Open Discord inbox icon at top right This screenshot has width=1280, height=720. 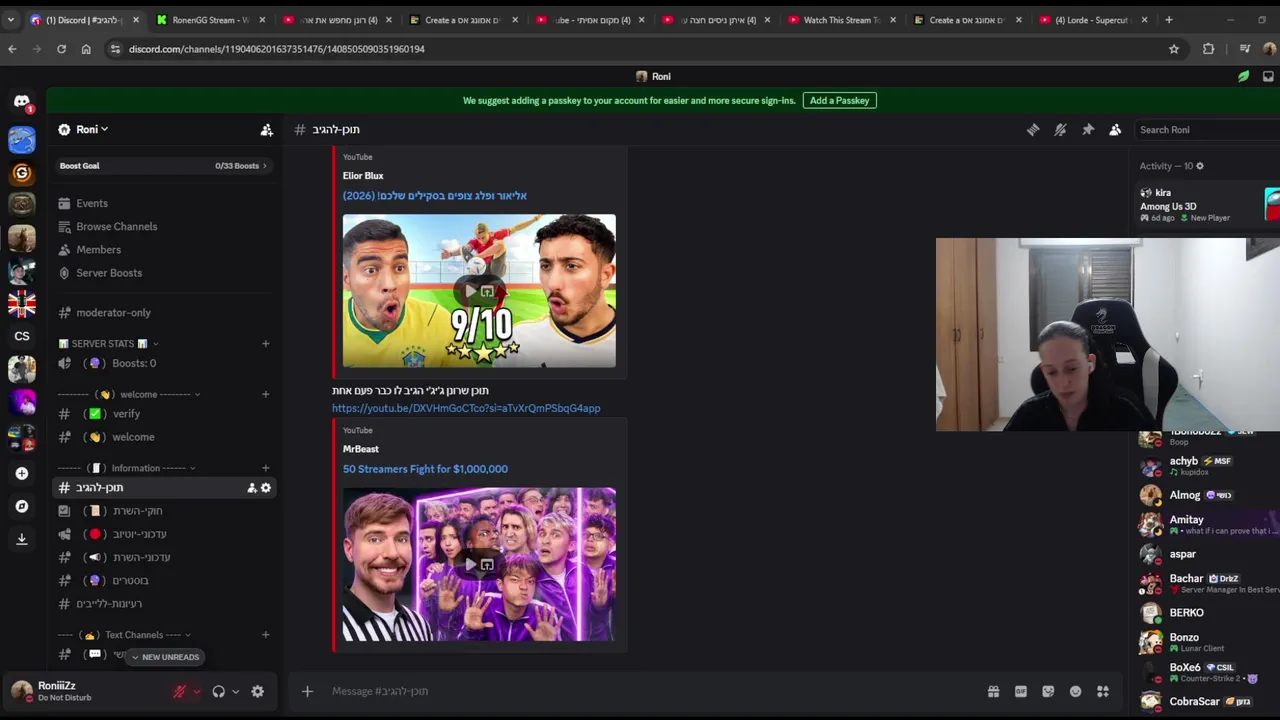[1268, 76]
